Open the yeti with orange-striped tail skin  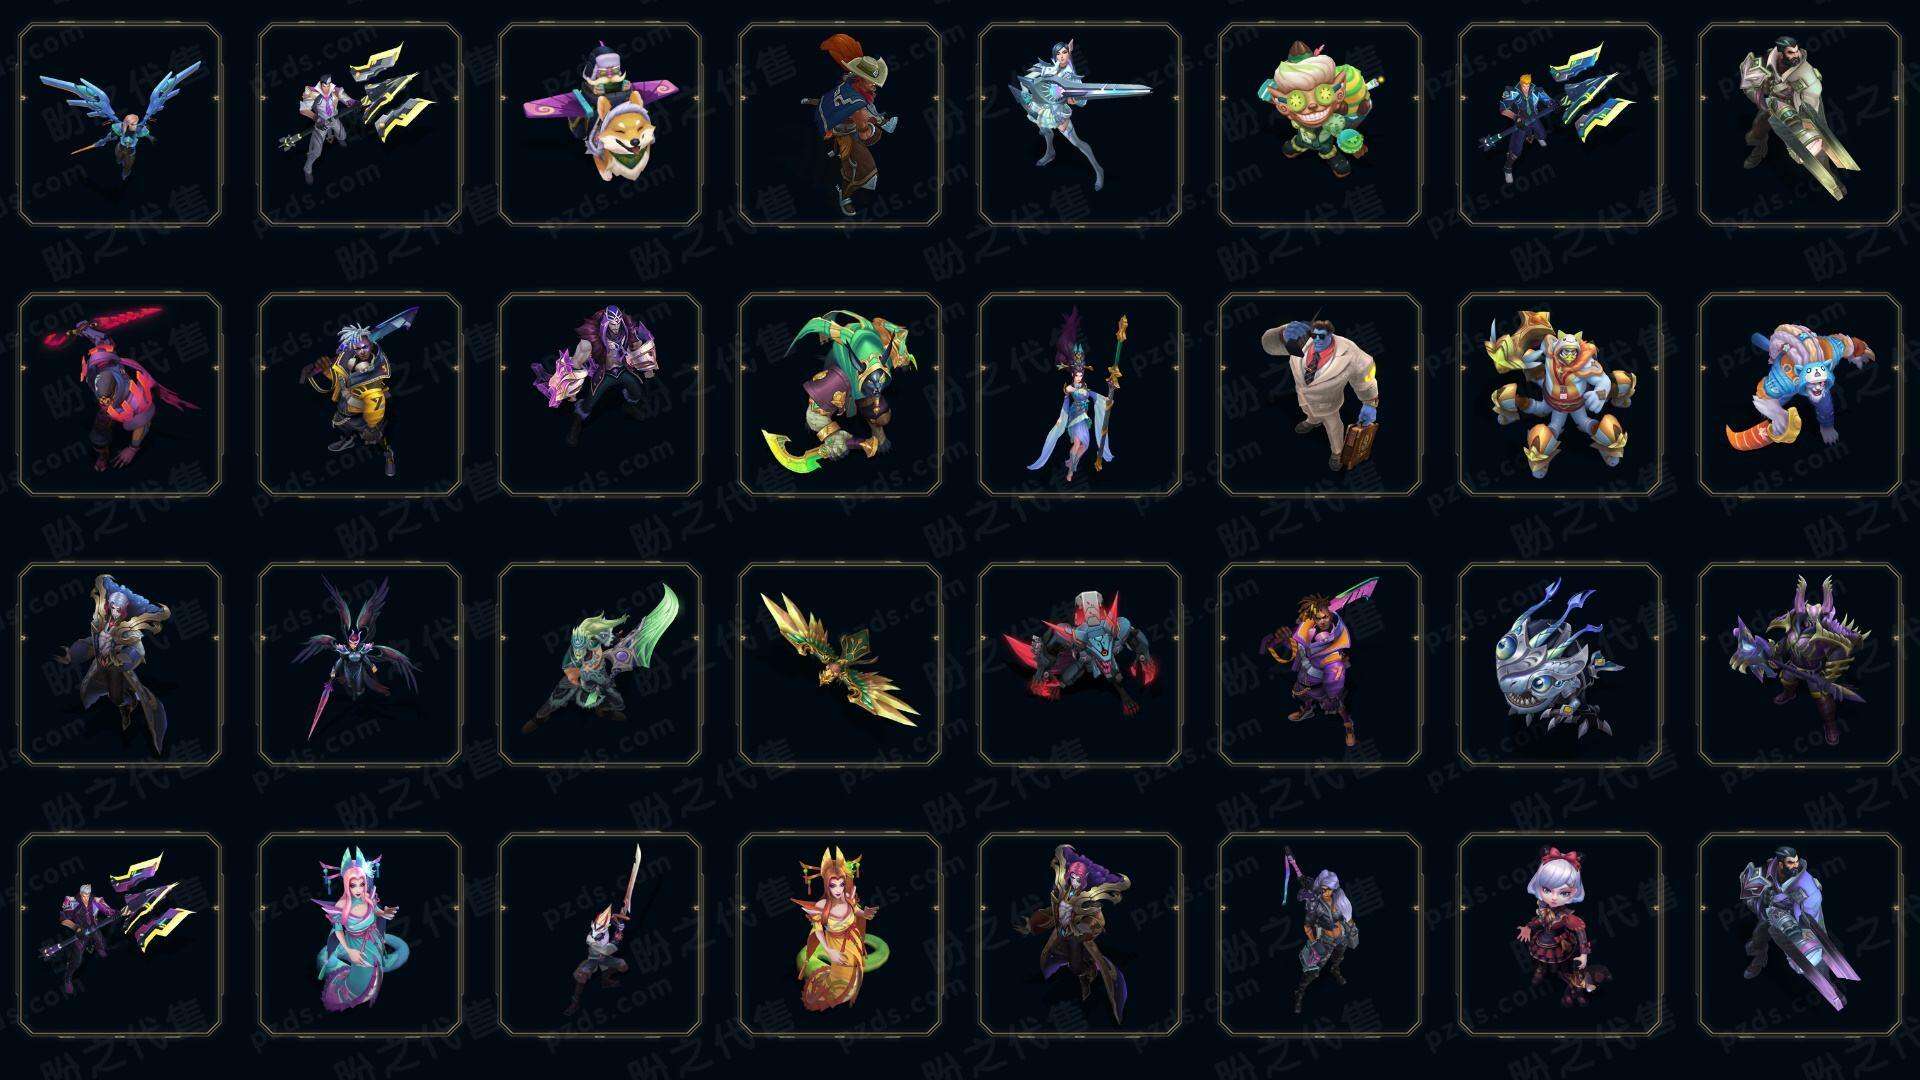1800,394
